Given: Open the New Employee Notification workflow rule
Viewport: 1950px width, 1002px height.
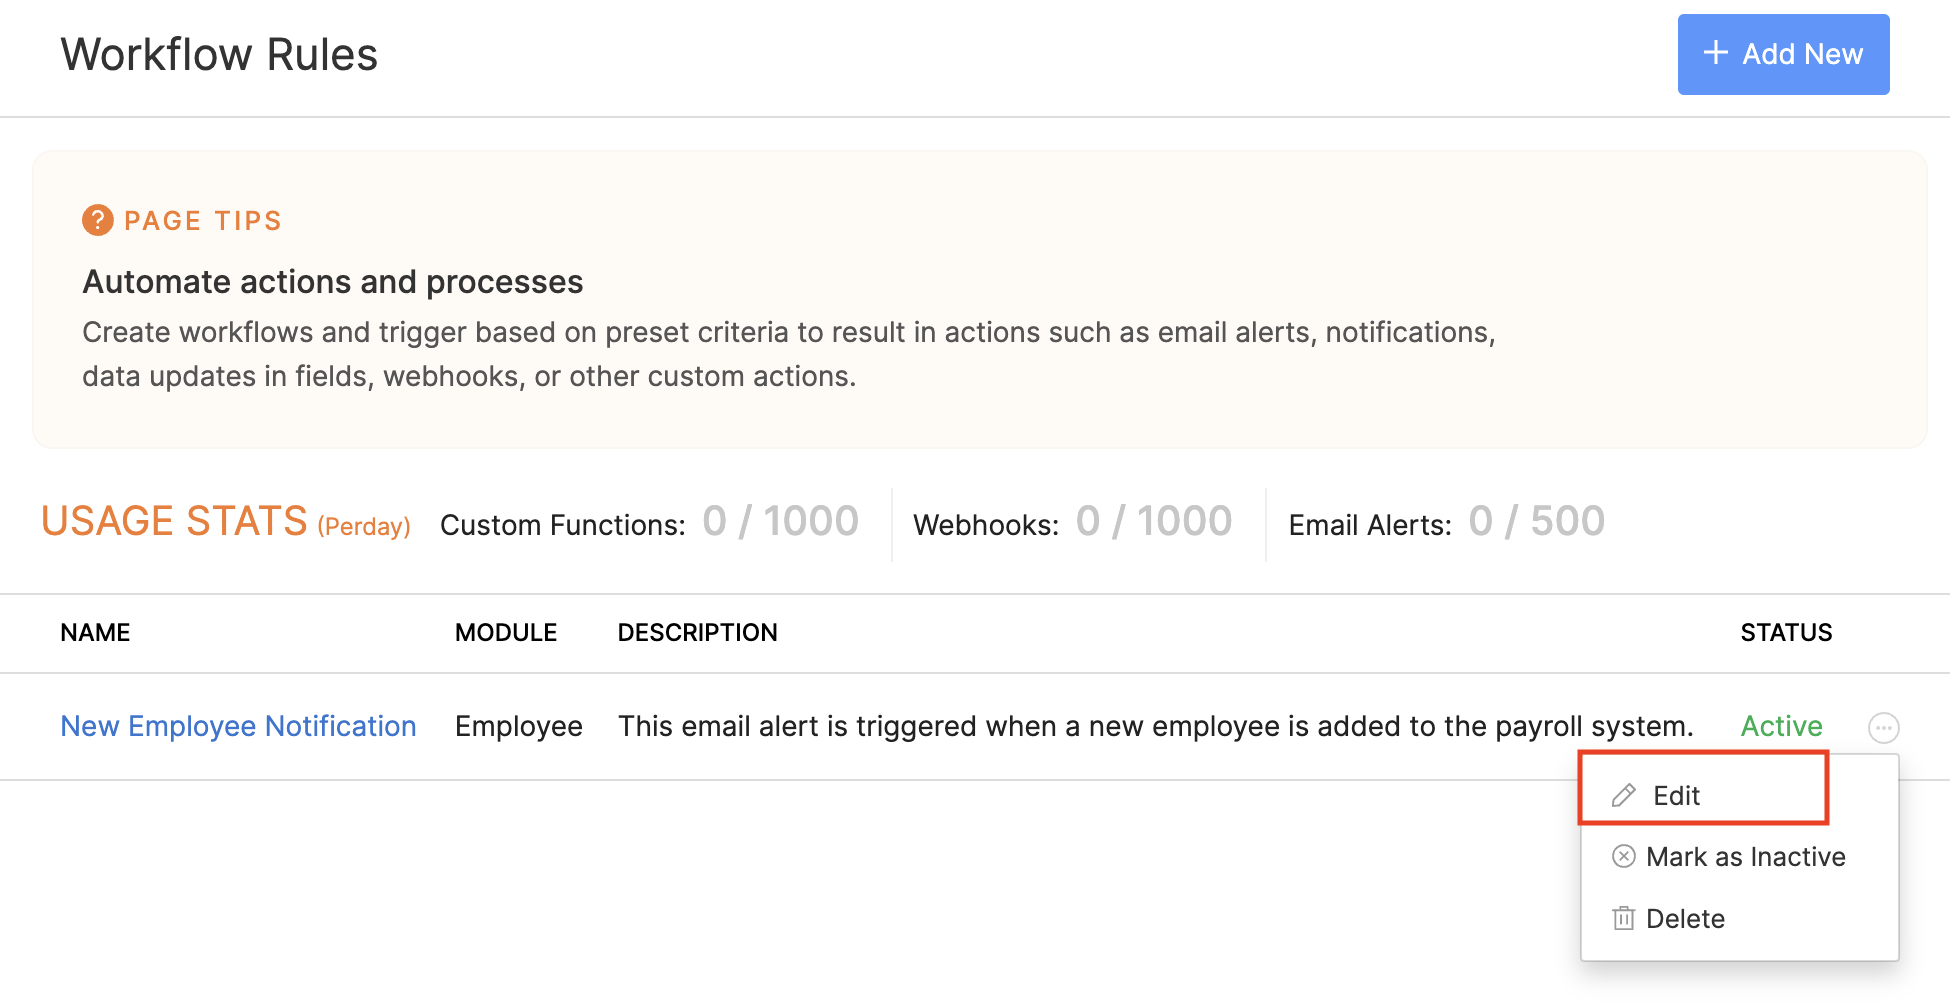Looking at the screenshot, I should pos(238,726).
